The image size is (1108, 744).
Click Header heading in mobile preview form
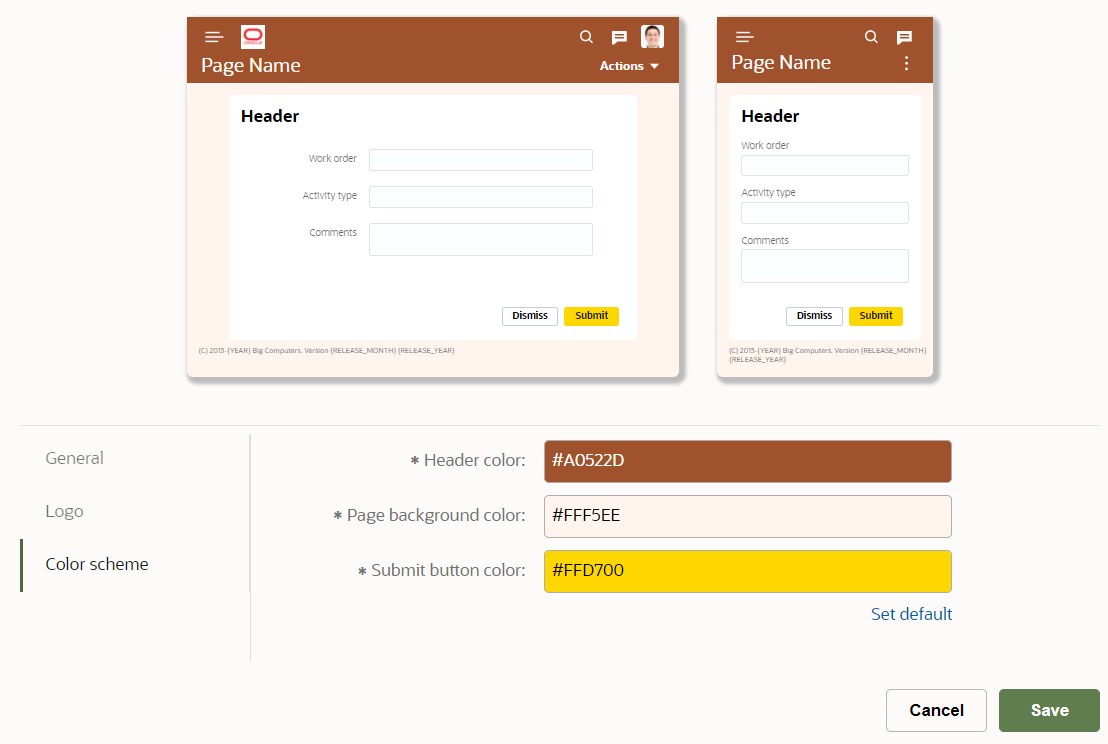770,116
